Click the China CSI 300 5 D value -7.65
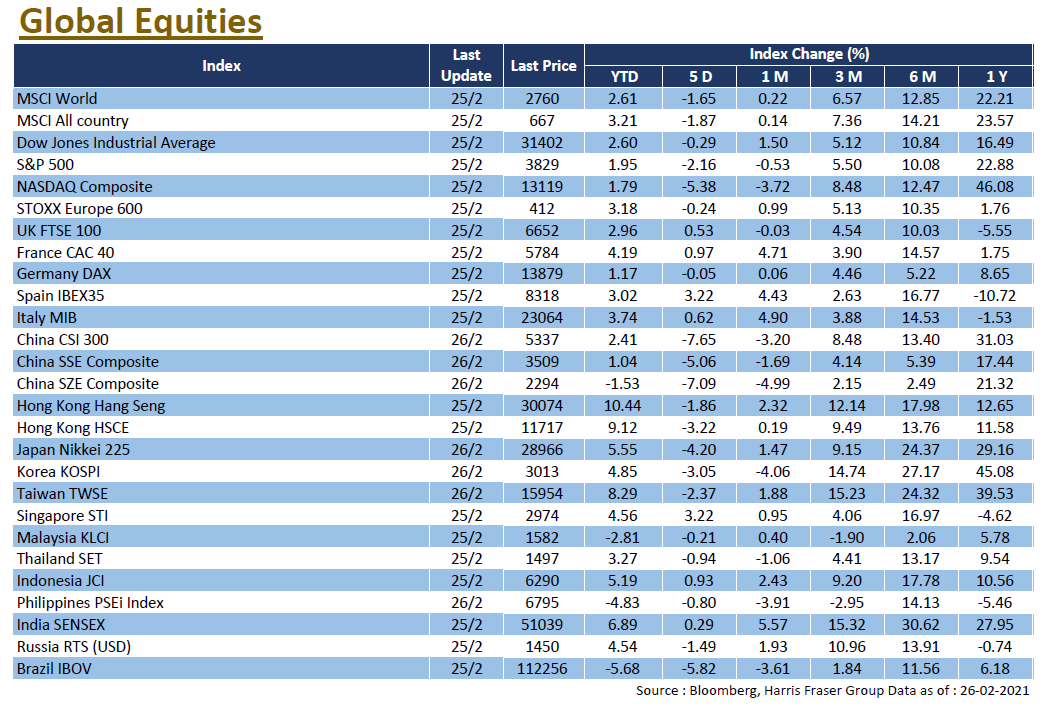 pyautogui.click(x=698, y=340)
